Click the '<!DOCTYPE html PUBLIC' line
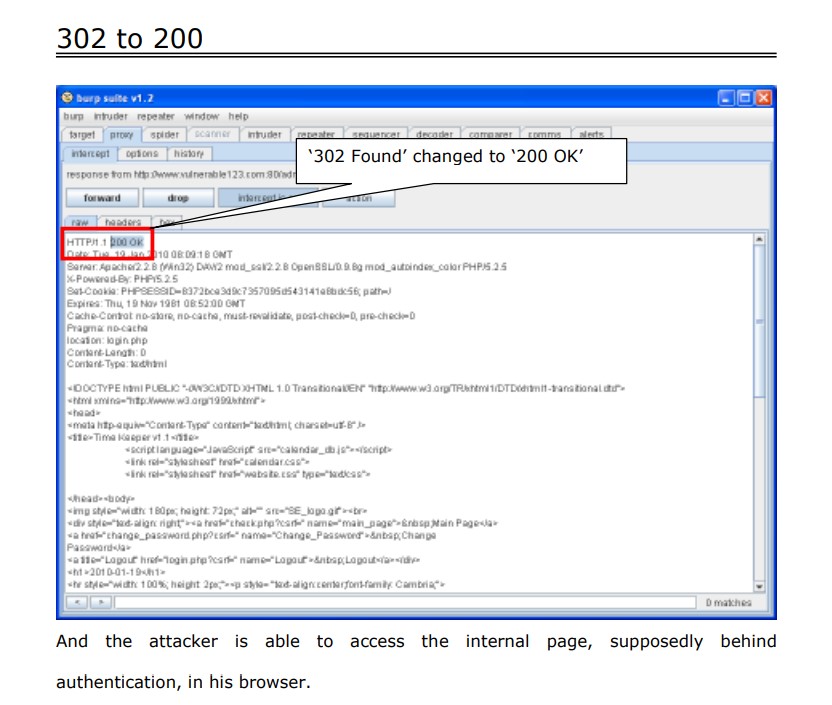 pos(346,388)
